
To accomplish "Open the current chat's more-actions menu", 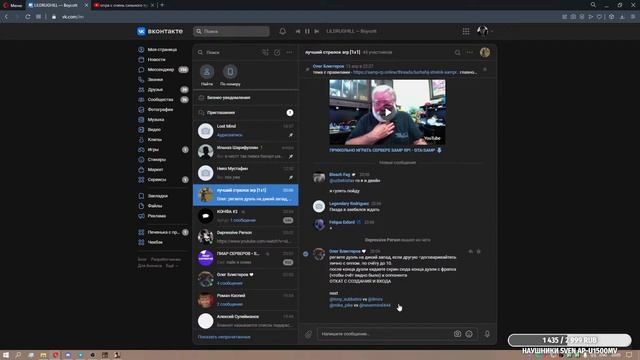I will point(470,52).
